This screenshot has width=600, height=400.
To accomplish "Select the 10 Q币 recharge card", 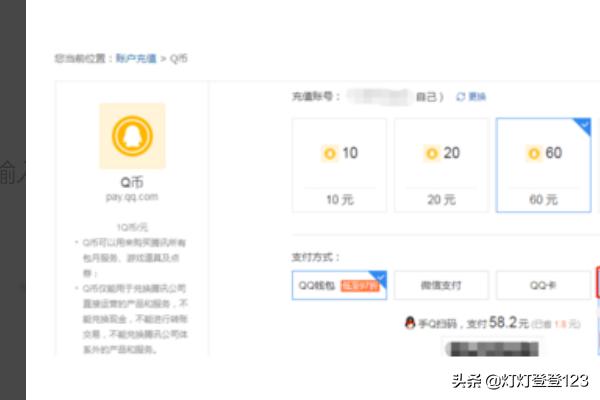I will (339, 165).
